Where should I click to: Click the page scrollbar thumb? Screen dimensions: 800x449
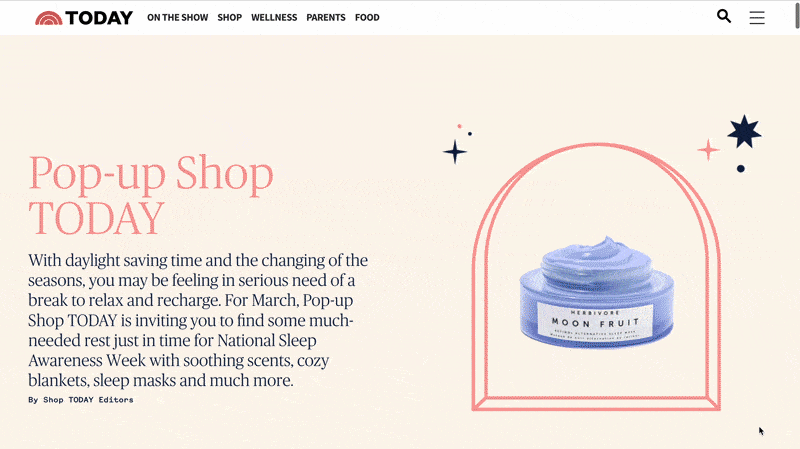(797, 15)
